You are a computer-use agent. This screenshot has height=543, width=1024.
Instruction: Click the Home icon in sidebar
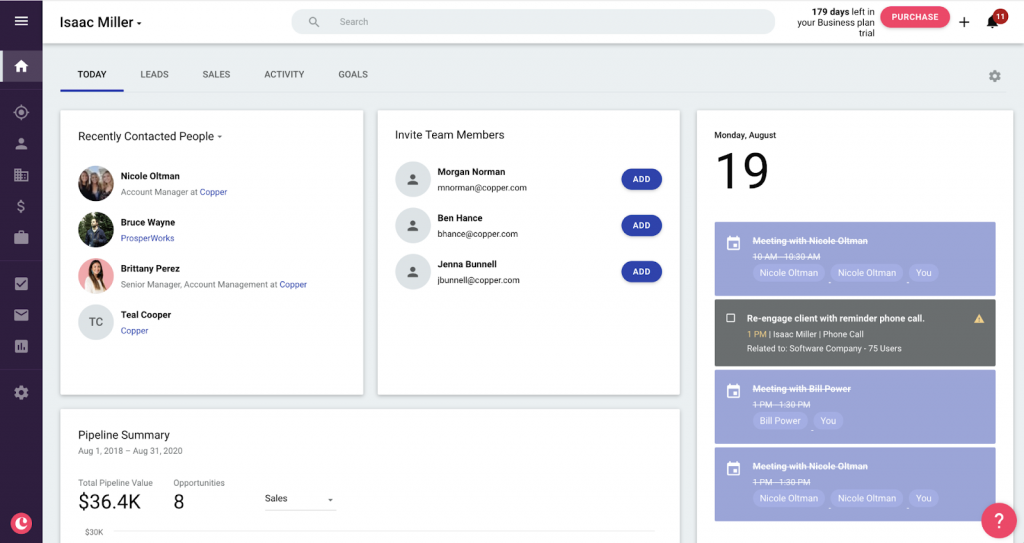tap(21, 66)
